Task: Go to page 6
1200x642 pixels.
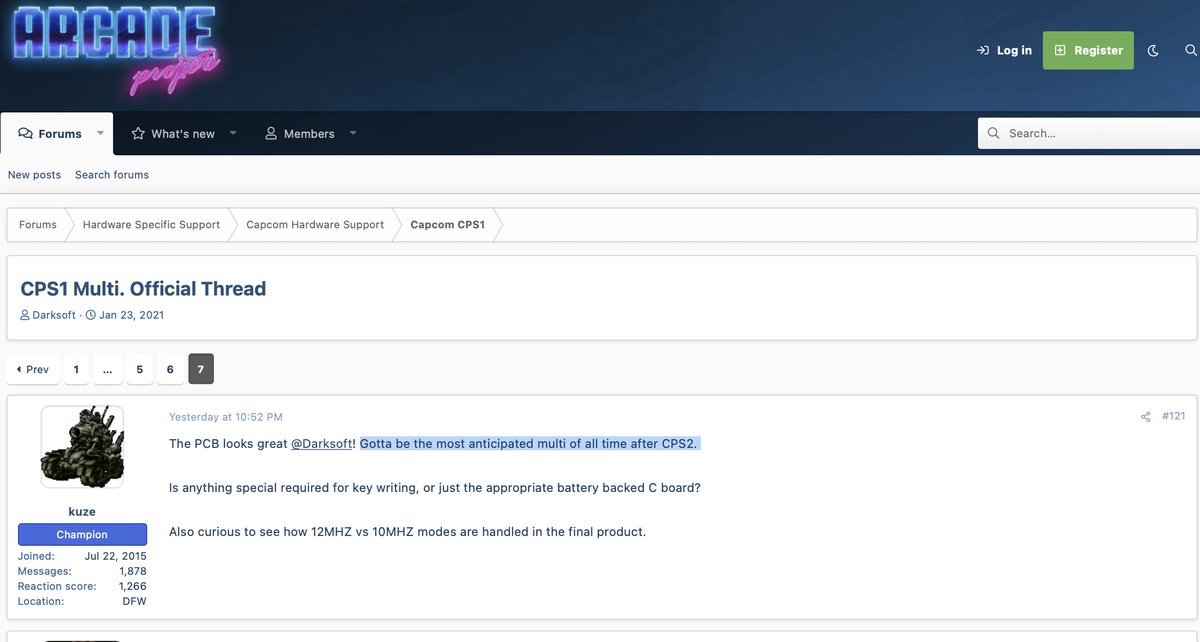Action: pos(170,369)
